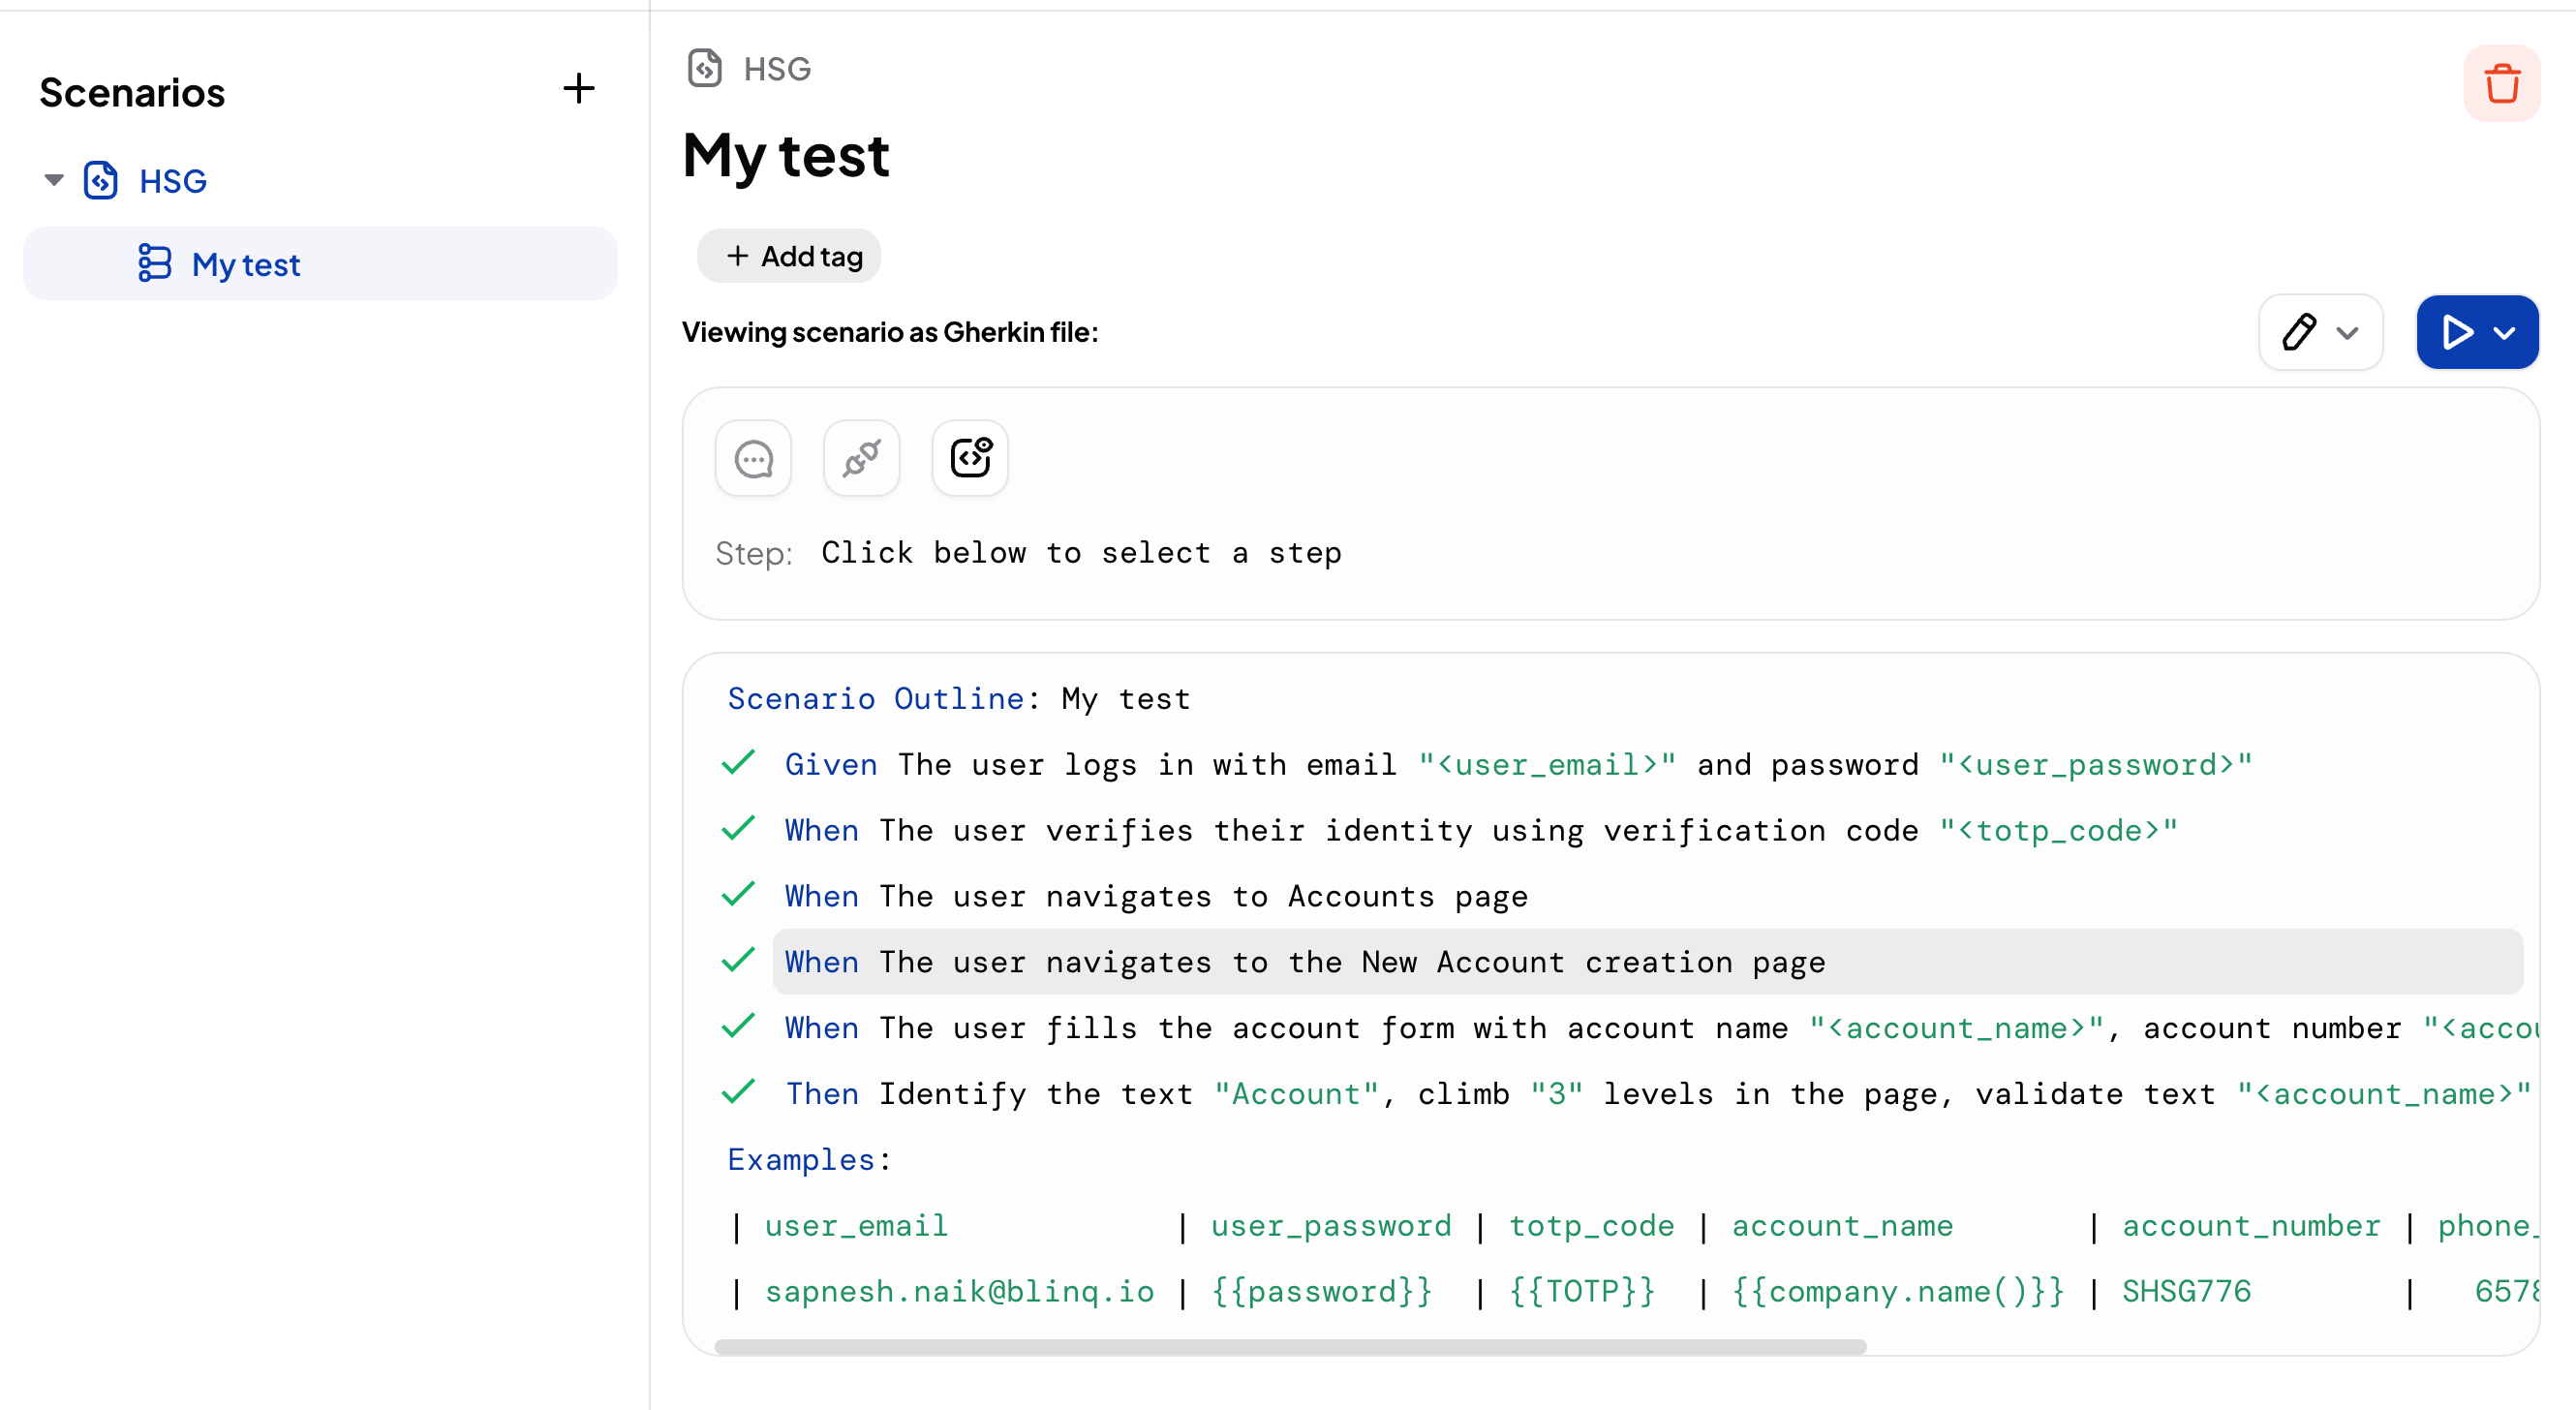Viewport: 2576px width, 1410px height.
Task: Select the New Account creation page step
Action: [1304, 962]
